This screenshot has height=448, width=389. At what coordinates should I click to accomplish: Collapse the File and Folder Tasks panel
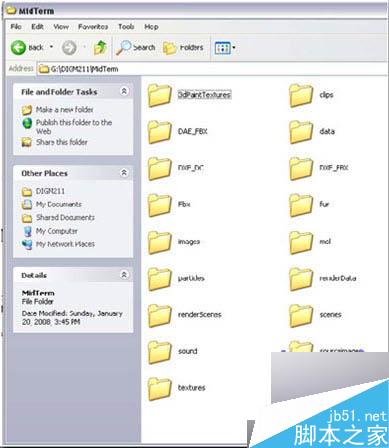click(124, 91)
